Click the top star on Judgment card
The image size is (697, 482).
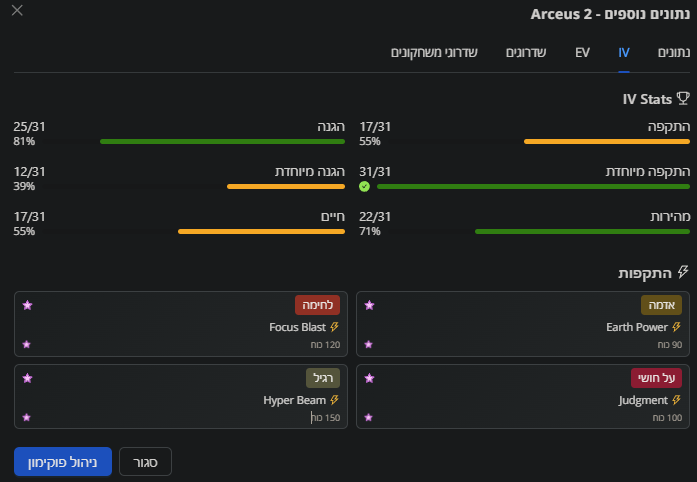(369, 379)
